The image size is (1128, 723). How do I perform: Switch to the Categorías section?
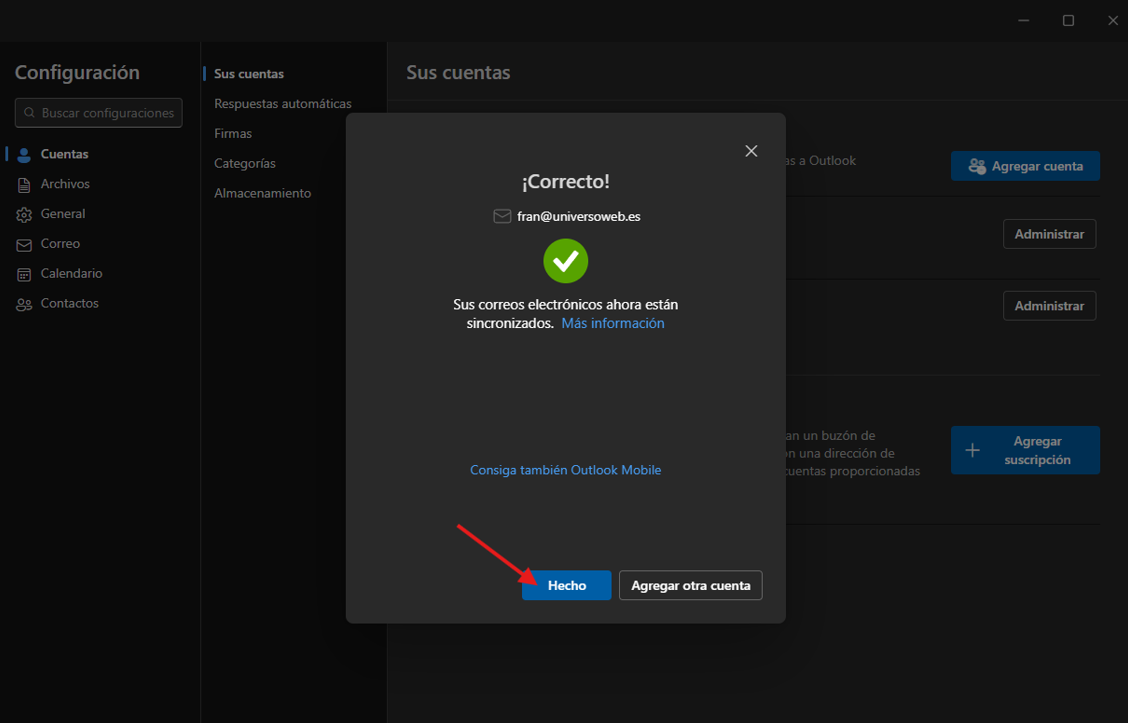tap(245, 163)
